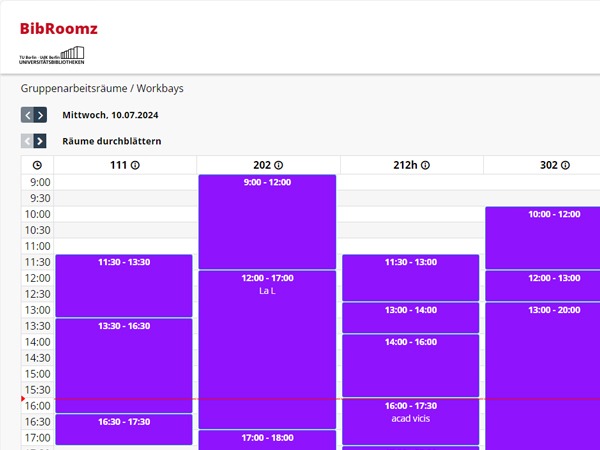Show info for room 212h
The image size is (600, 450).
pos(426,165)
